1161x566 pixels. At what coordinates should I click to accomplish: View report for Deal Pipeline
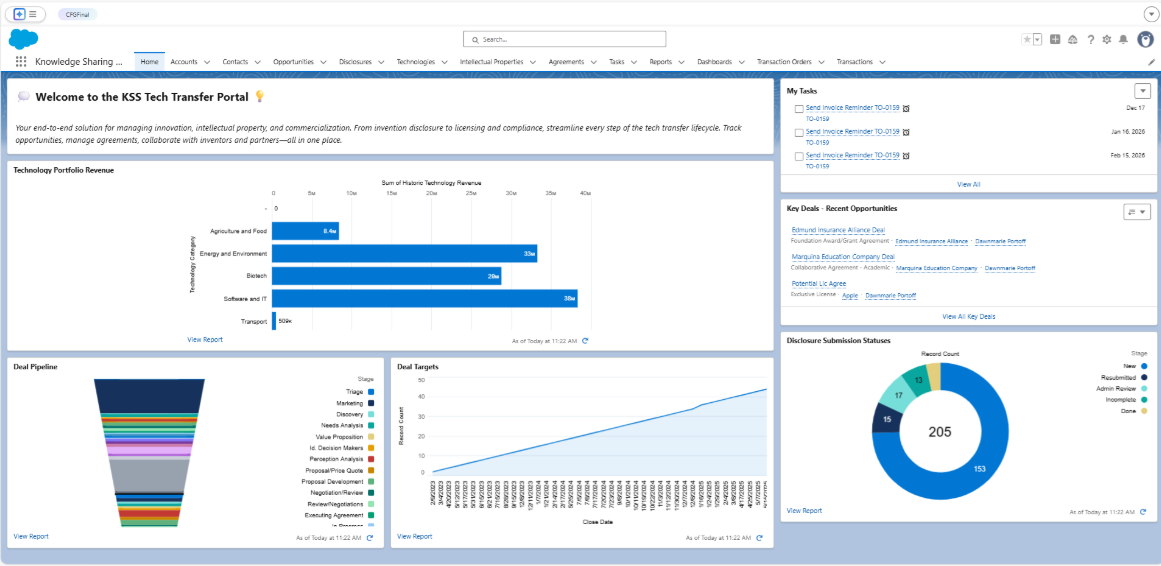(31, 536)
